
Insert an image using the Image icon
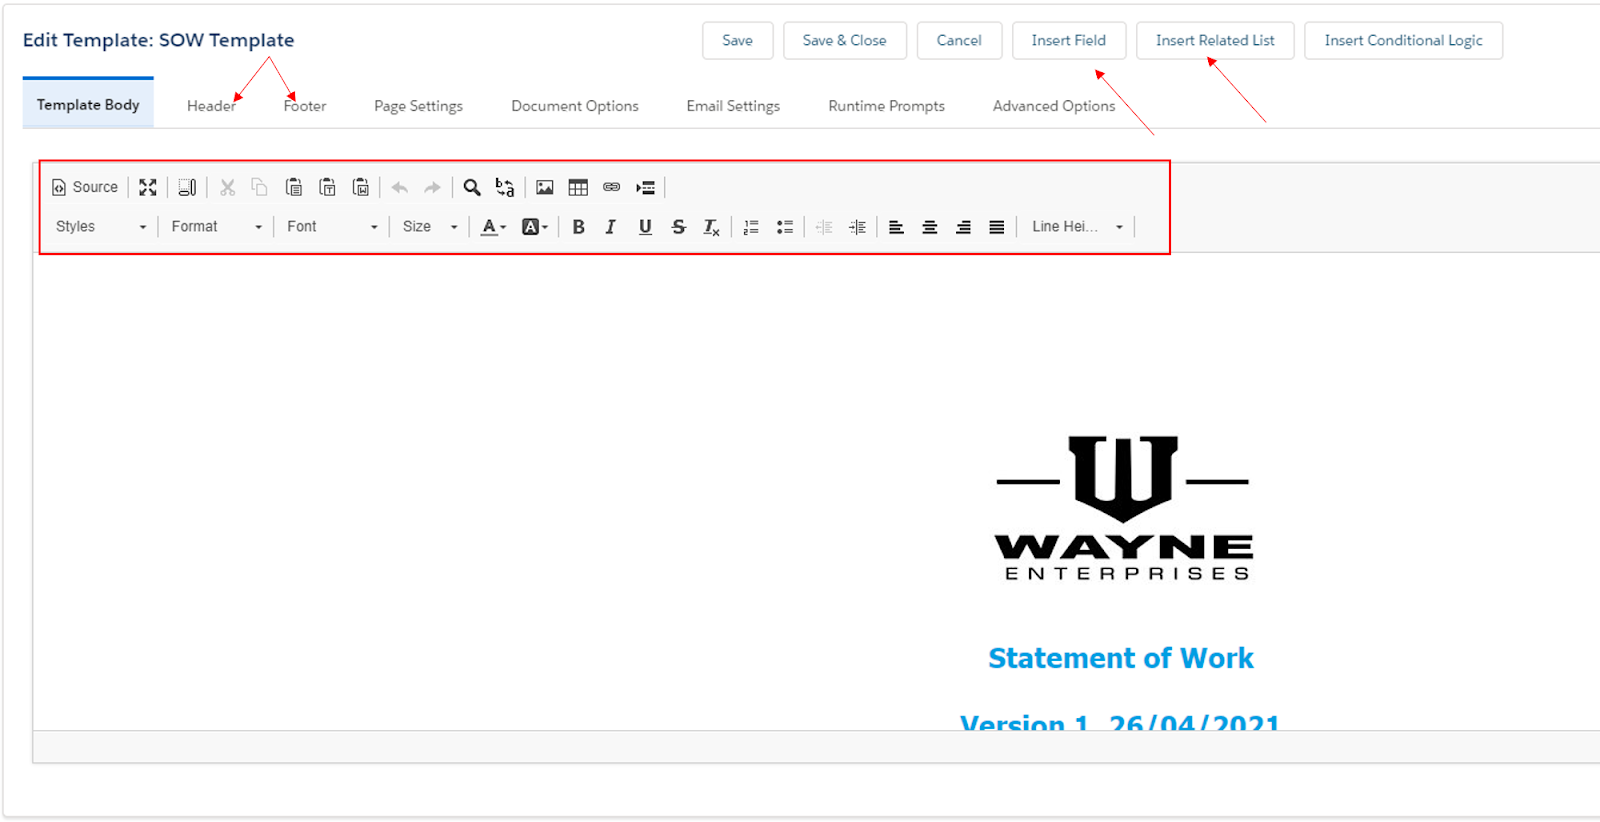coord(544,187)
